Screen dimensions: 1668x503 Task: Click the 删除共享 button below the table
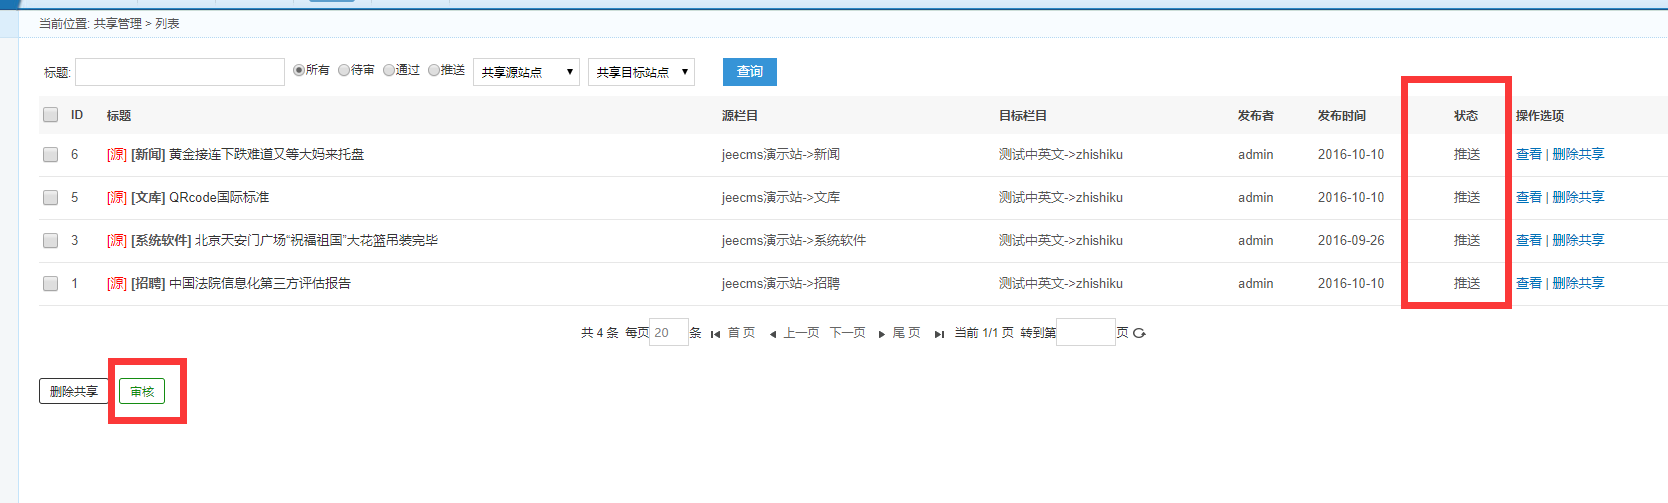[x=74, y=391]
